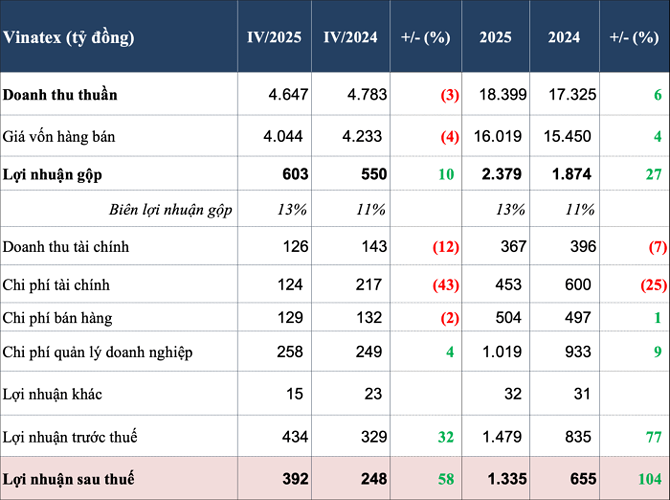Screen dimensions: 670x500
Task: Select the value "600" in Chi phí tài chính
Action: (578, 284)
